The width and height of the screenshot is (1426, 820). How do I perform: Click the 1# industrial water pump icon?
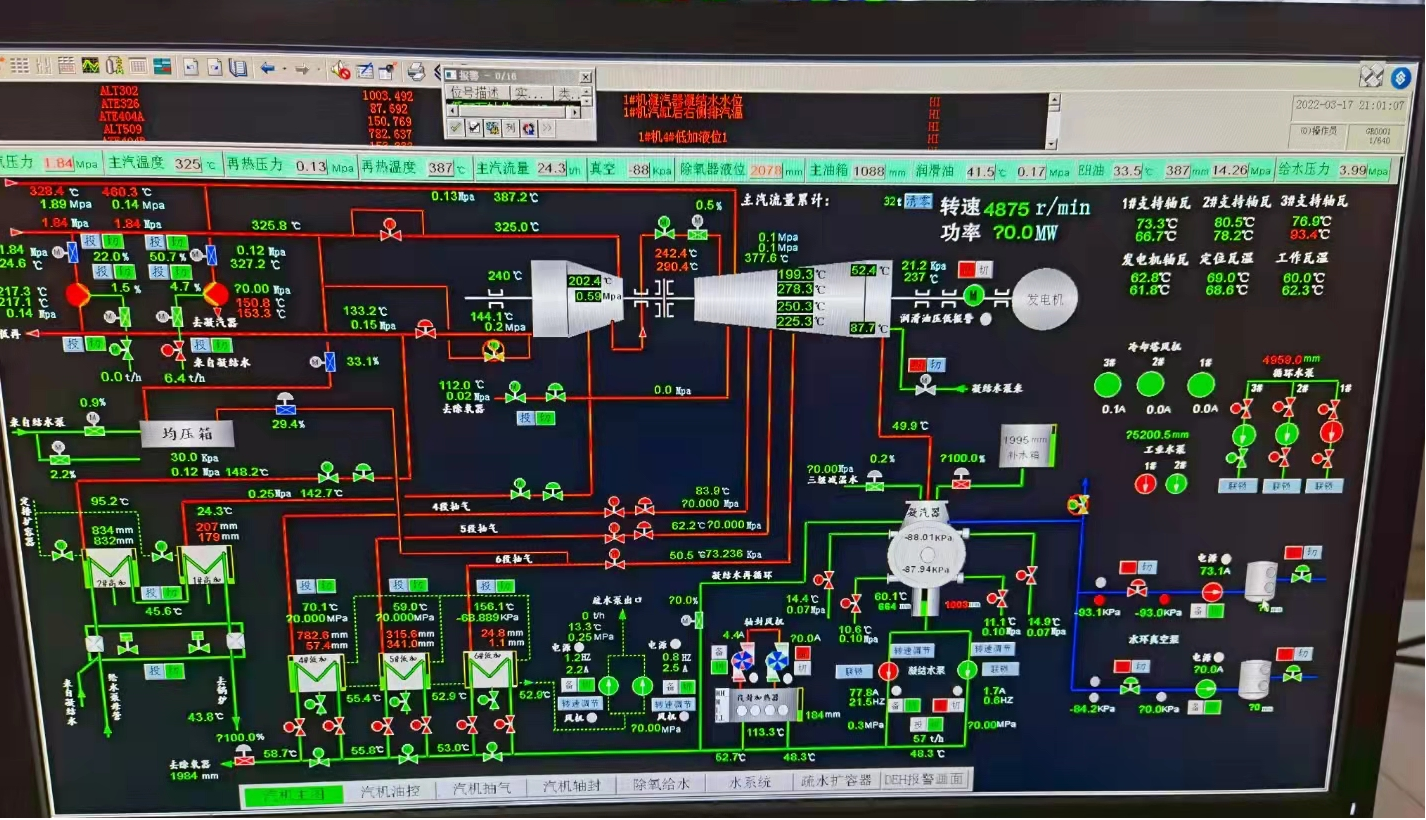[x=1145, y=484]
